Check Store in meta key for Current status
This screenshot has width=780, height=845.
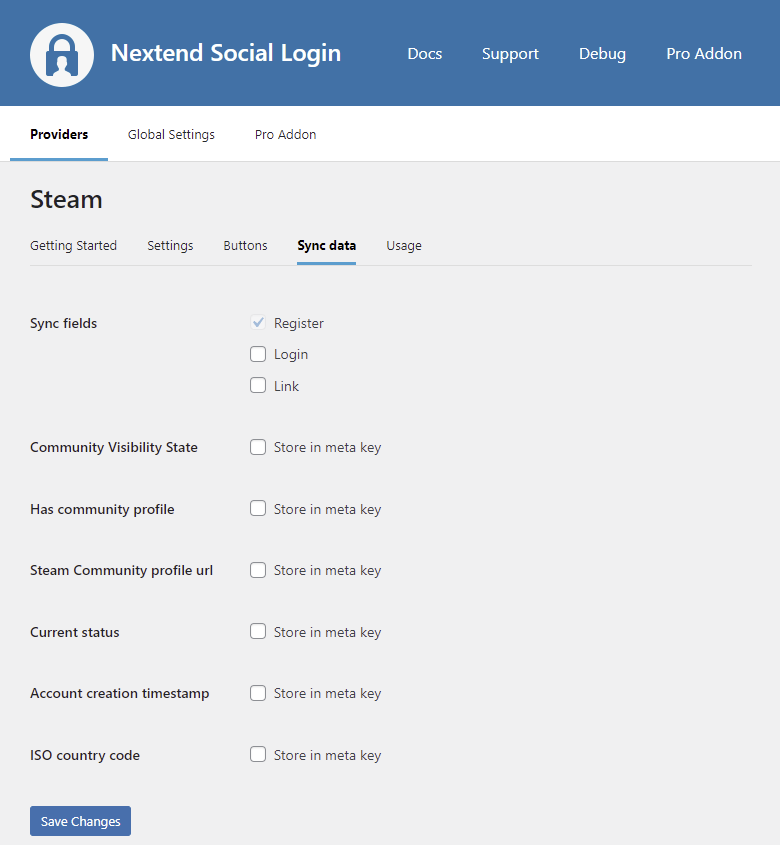[x=258, y=631]
